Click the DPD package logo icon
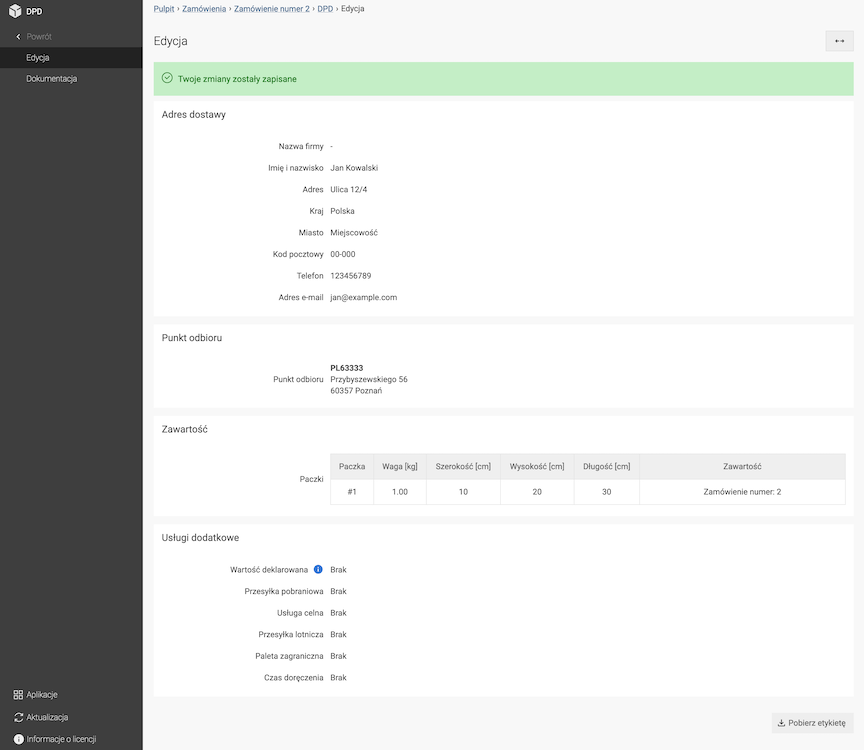The width and height of the screenshot is (864, 750). (15, 11)
